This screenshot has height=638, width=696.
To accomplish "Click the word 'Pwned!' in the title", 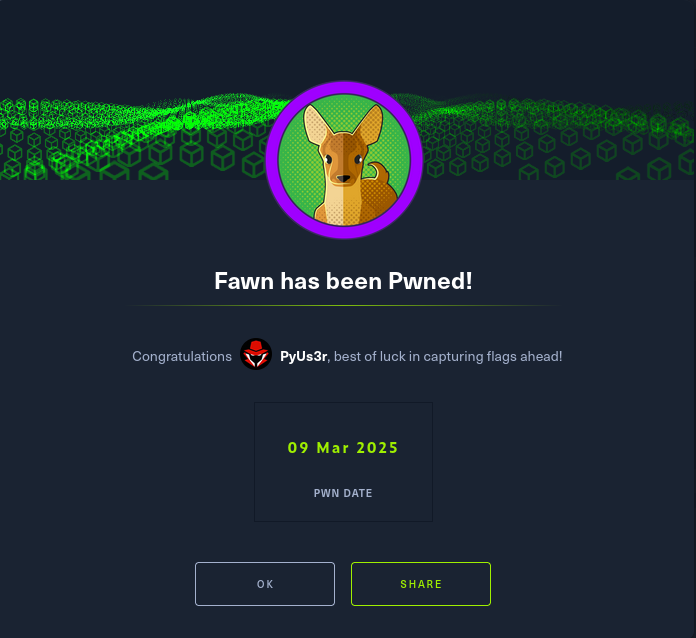I will [x=430, y=281].
